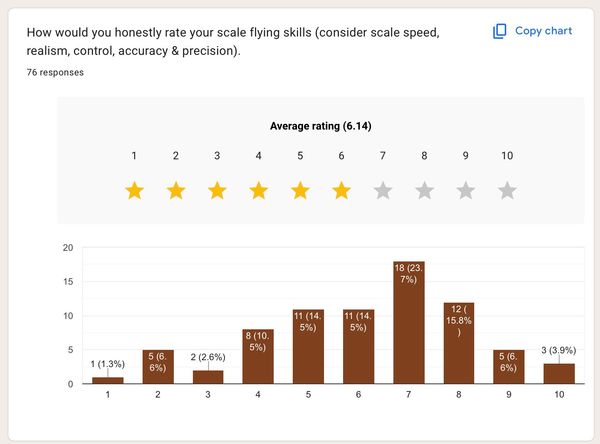Click the Copy chart text link

[x=543, y=31]
